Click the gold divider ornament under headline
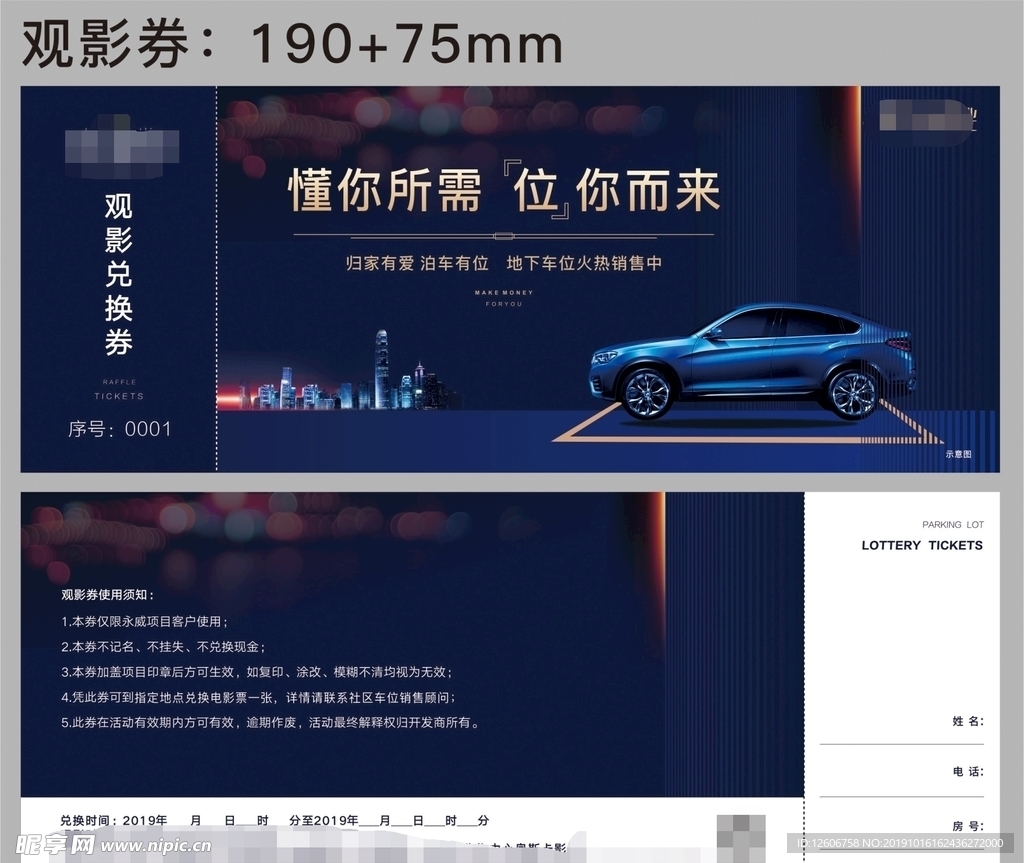Image resolution: width=1024 pixels, height=863 pixels. (505, 236)
